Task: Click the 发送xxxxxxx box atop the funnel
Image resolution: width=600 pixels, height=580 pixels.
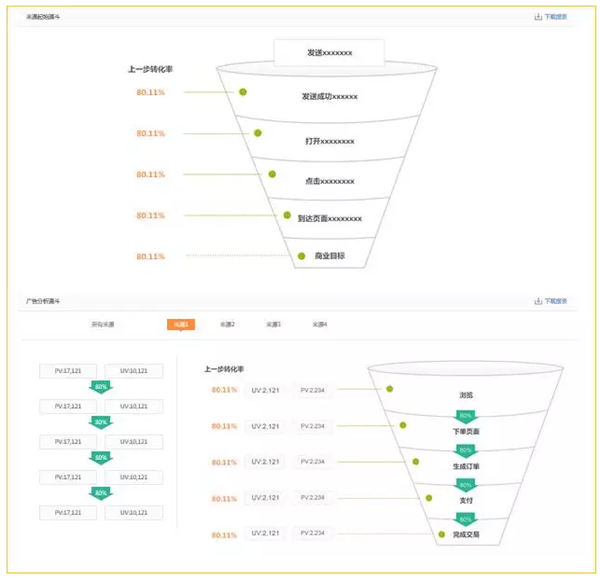Action: [329, 52]
